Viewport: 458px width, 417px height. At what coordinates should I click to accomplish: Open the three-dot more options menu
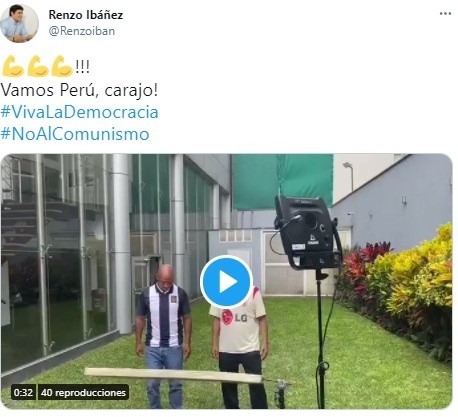tap(445, 14)
